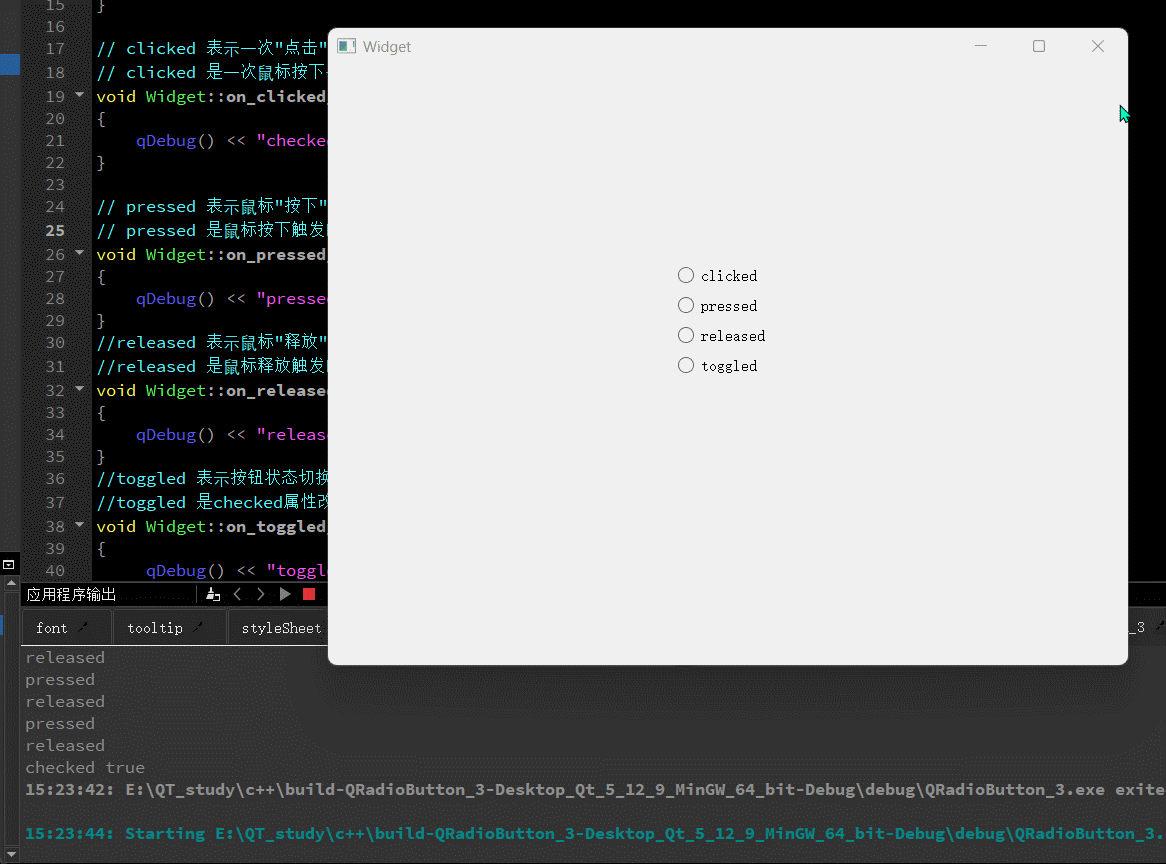Click the Widget window icon in title bar
Viewport: 1166px width, 864px height.
point(347,46)
